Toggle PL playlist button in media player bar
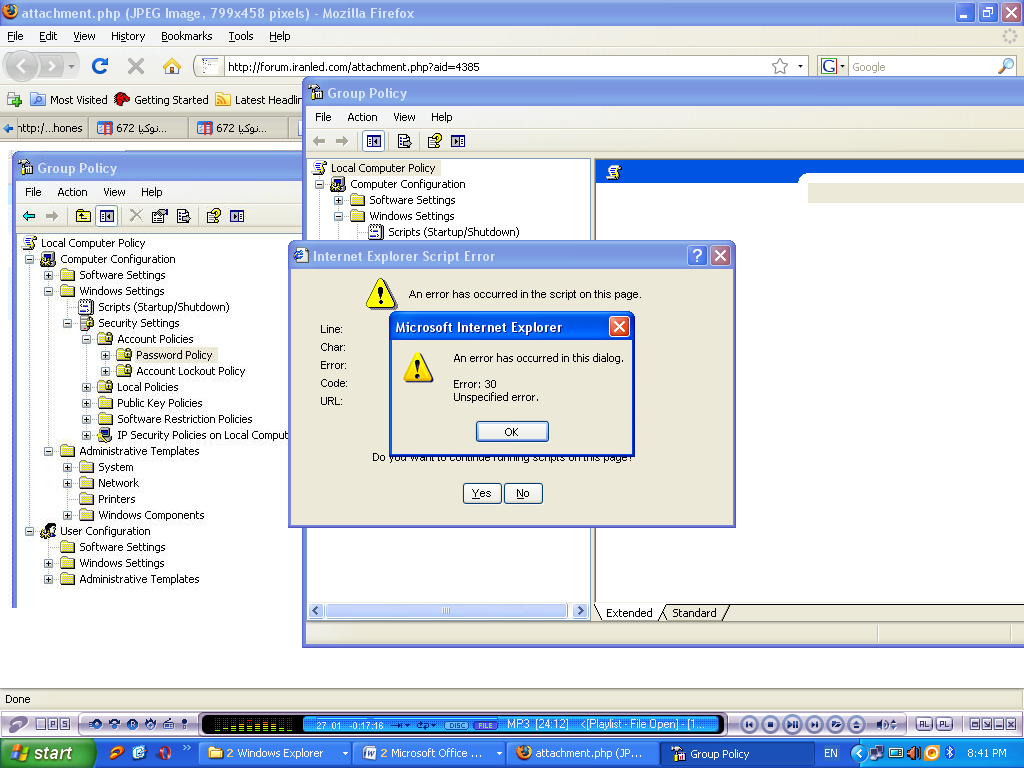Viewport: 1024px width, 768px height. click(x=944, y=724)
